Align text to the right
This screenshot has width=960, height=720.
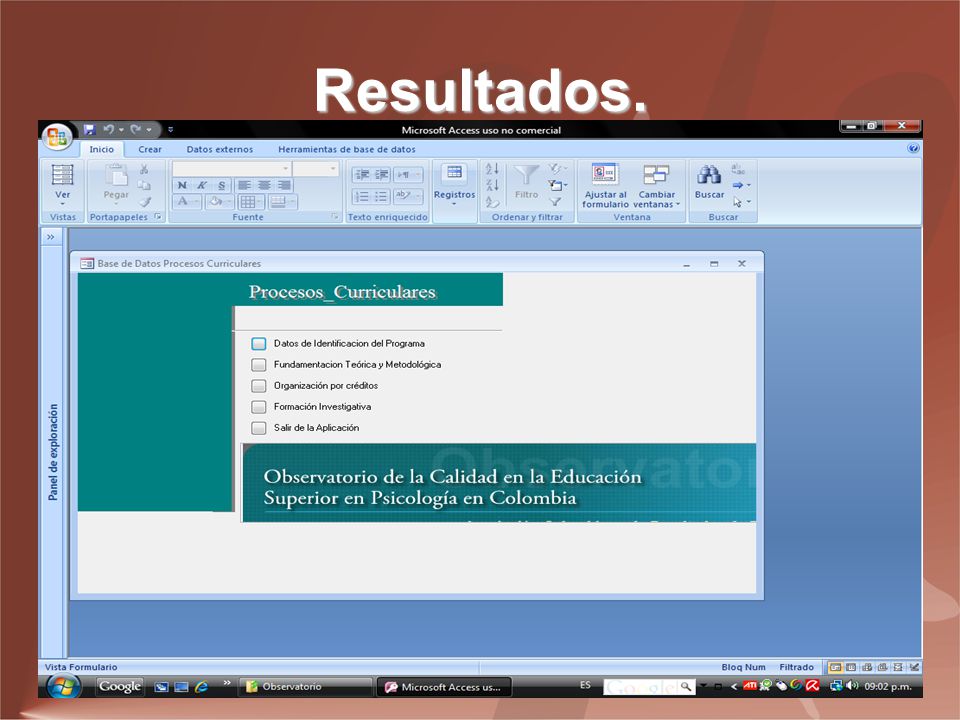click(284, 186)
